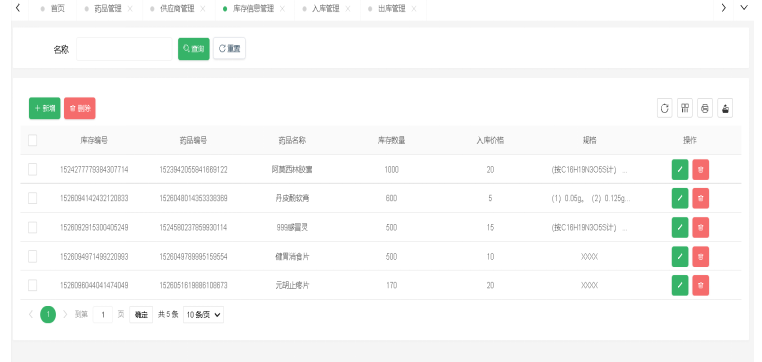
Task: Edit the 元胡止疼片 inventory row
Action: (680, 285)
